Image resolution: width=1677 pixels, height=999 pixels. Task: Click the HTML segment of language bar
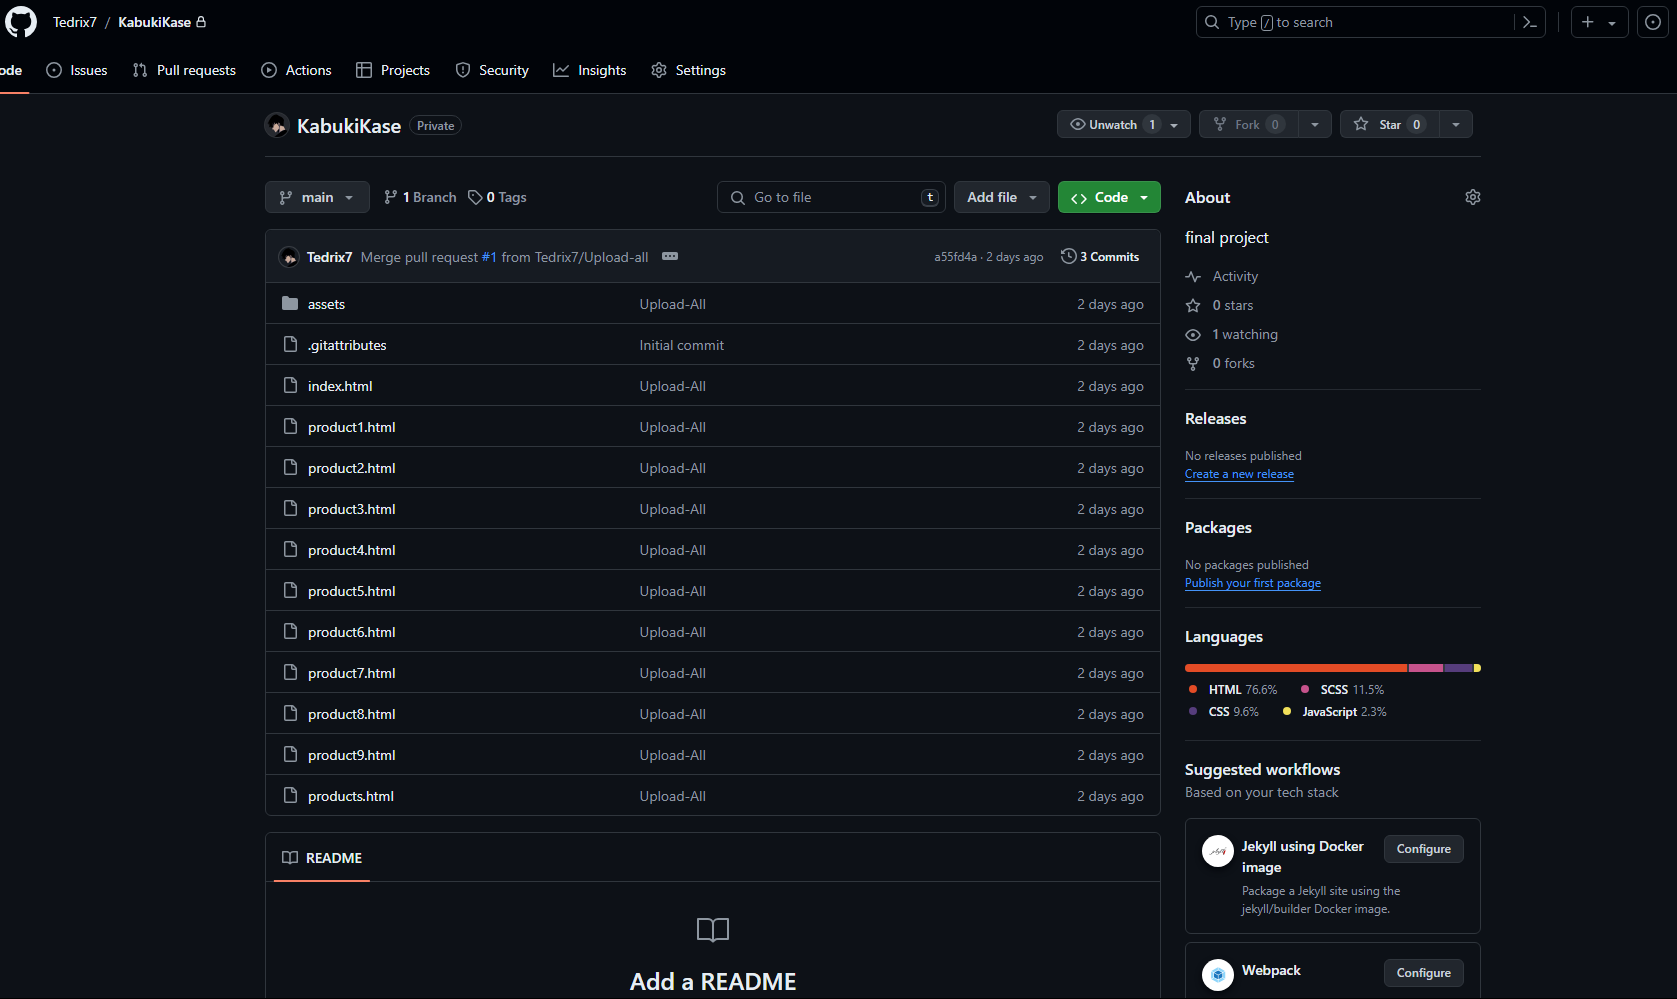click(x=1295, y=668)
